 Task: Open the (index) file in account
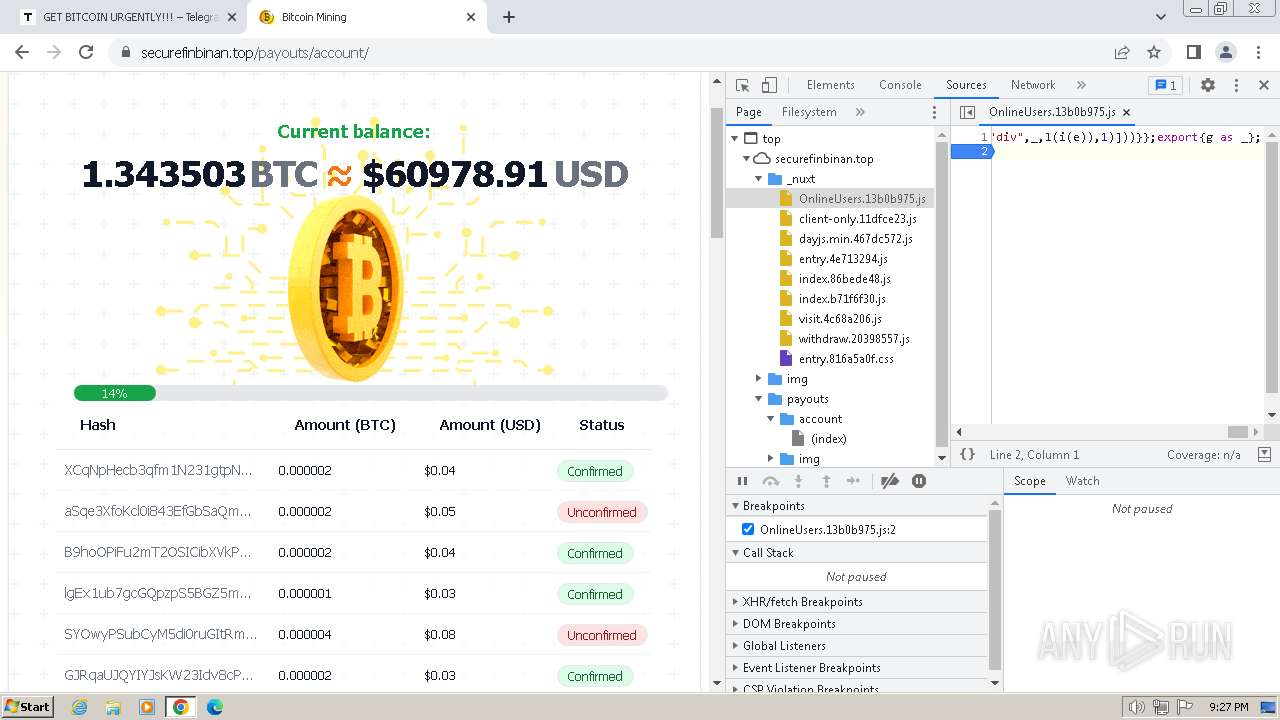pos(828,439)
